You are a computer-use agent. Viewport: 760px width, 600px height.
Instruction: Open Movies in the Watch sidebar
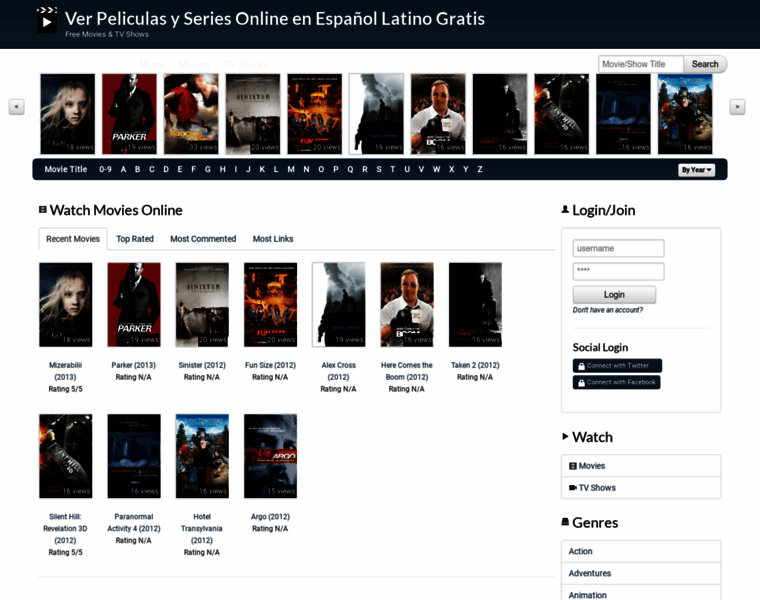tap(641, 466)
